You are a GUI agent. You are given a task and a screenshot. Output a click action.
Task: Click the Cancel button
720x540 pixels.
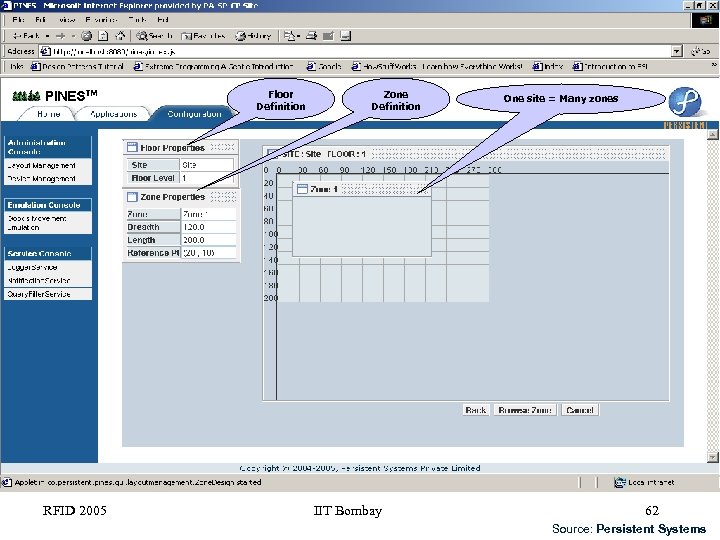click(580, 410)
